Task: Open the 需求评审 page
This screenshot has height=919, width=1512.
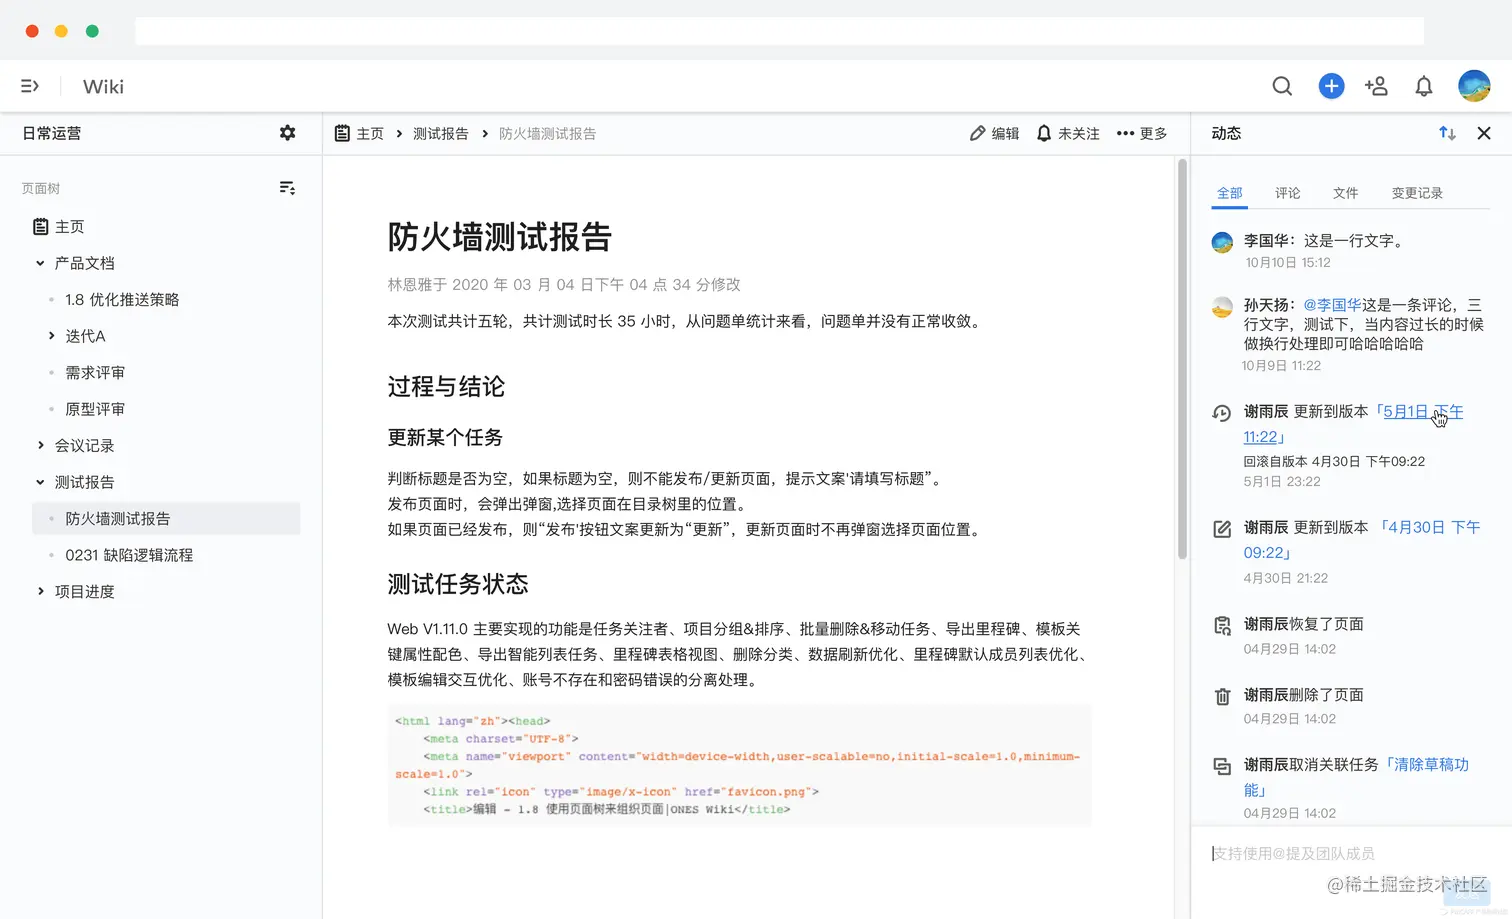Action: coord(95,373)
